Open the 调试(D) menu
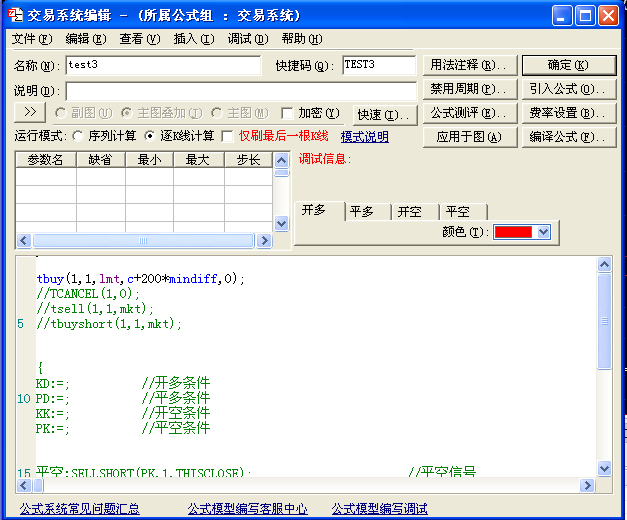627x520 pixels. (247, 39)
